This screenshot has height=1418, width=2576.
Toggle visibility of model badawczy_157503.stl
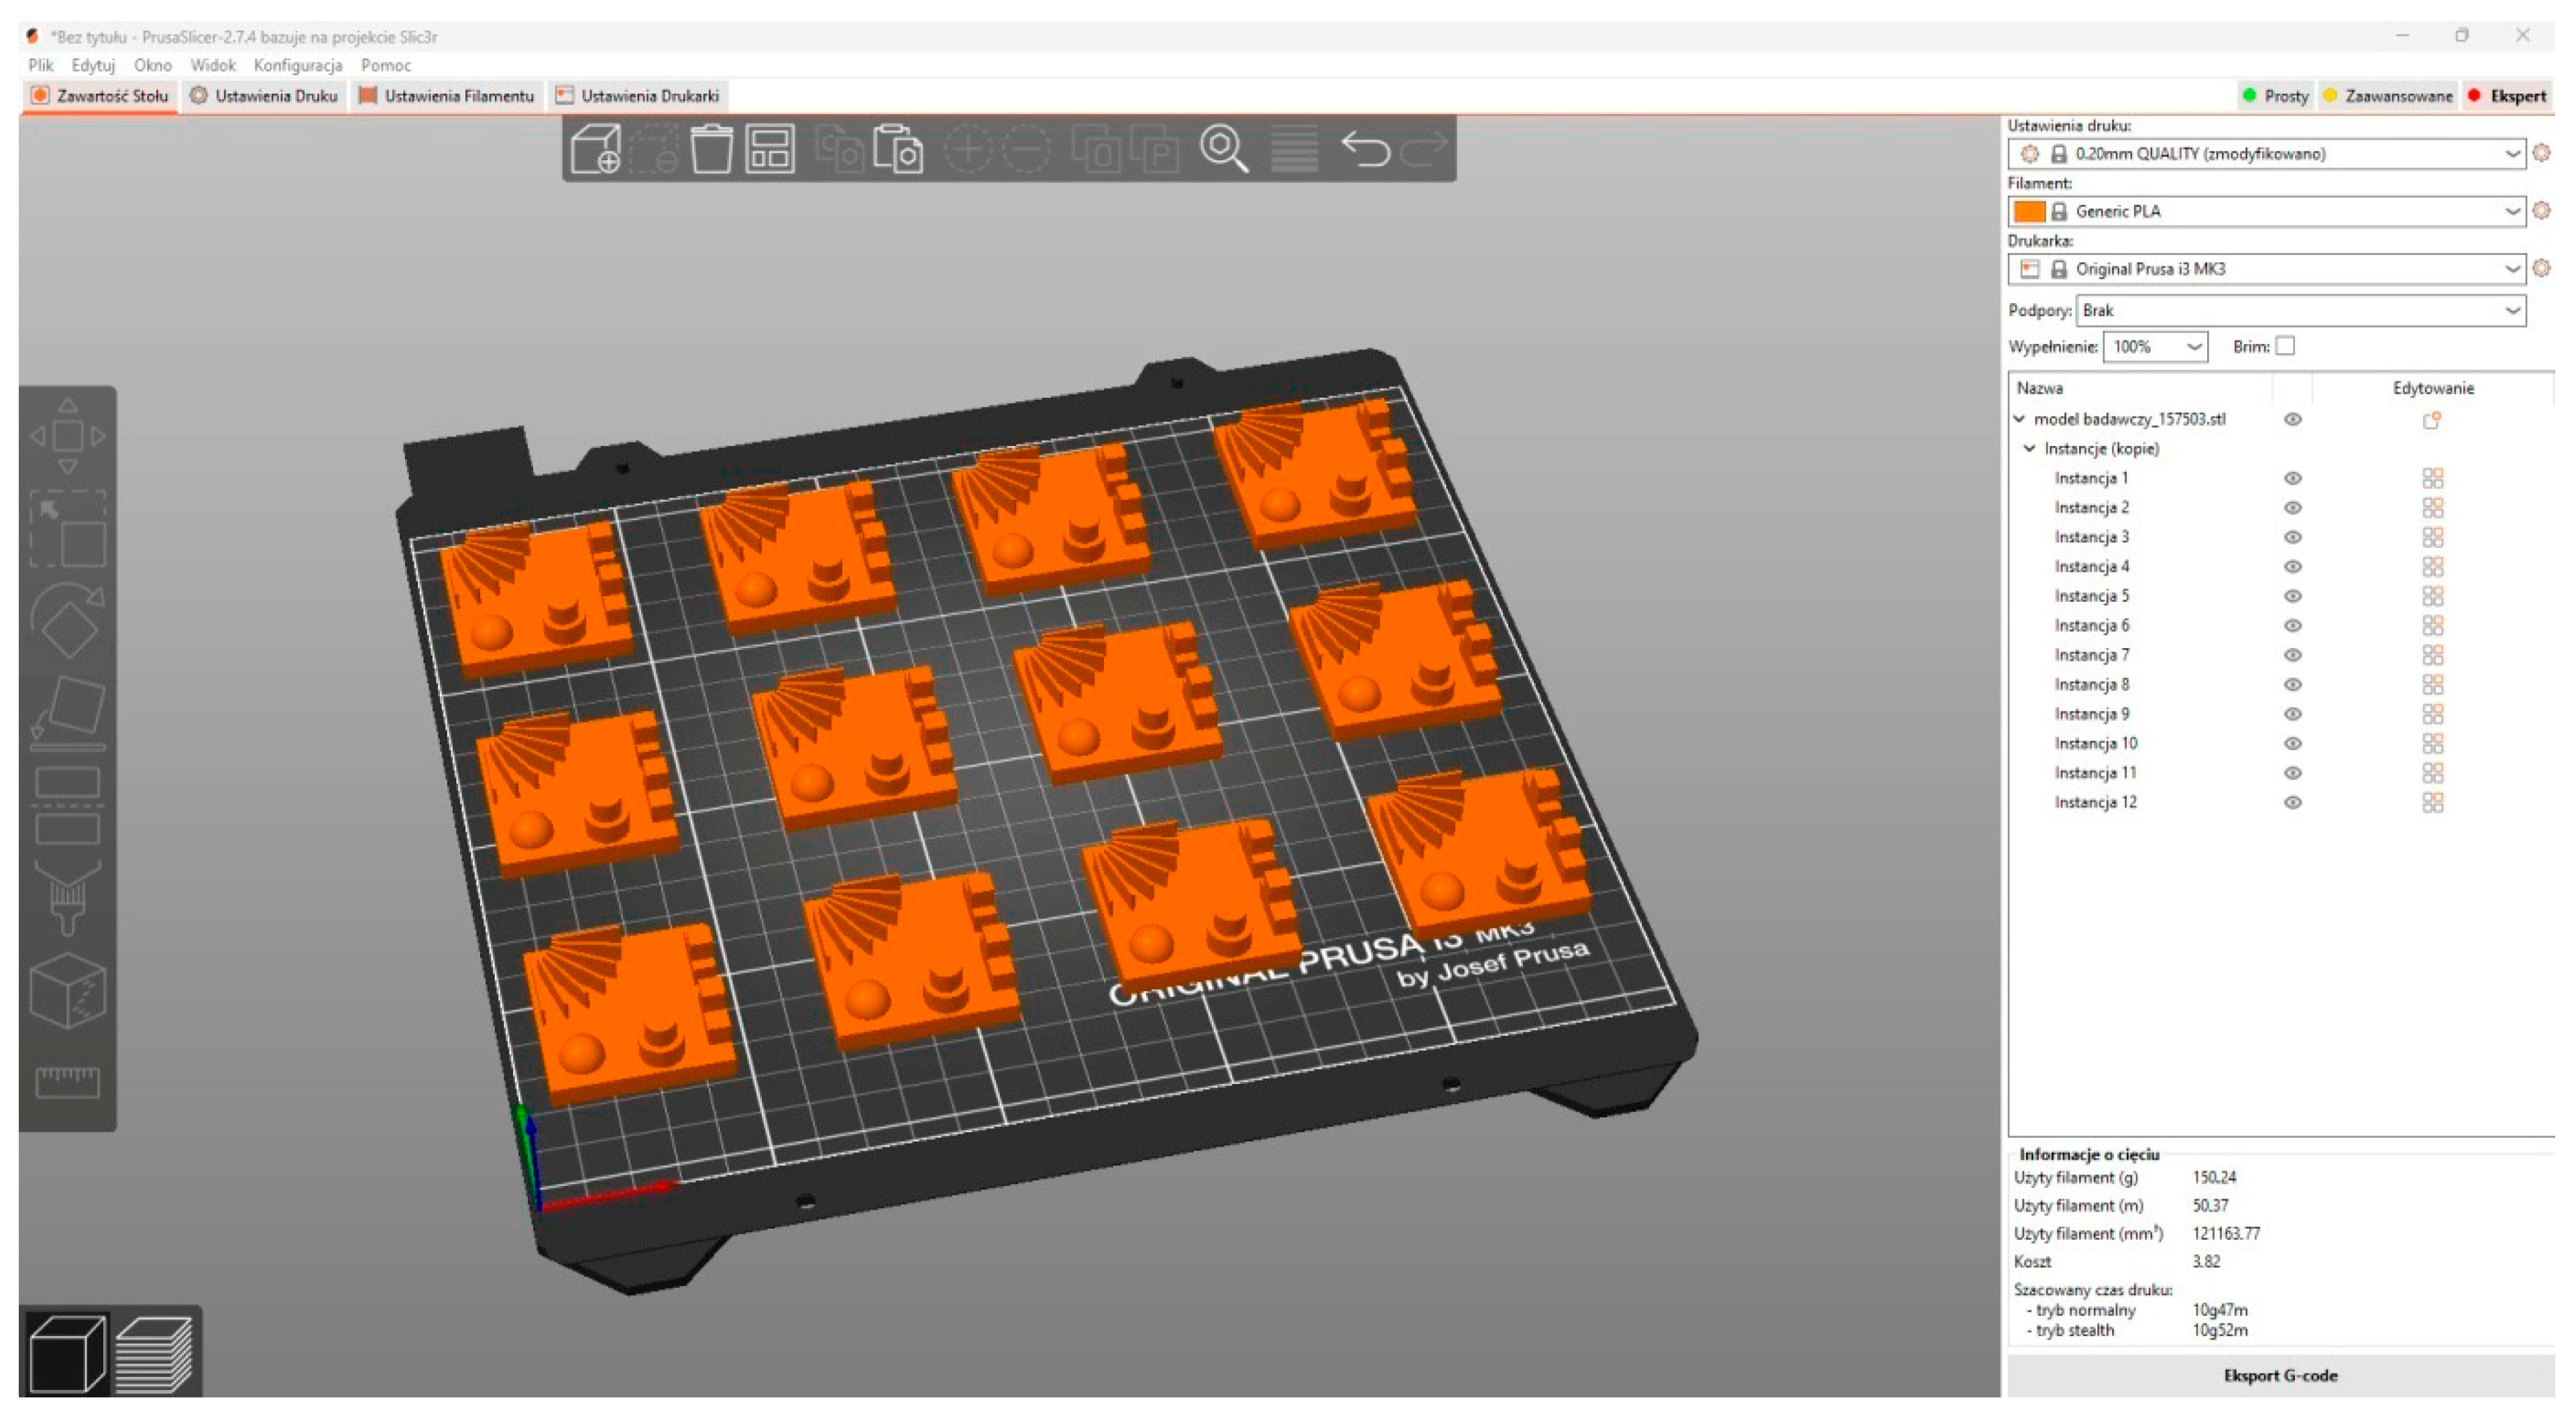(x=2292, y=420)
